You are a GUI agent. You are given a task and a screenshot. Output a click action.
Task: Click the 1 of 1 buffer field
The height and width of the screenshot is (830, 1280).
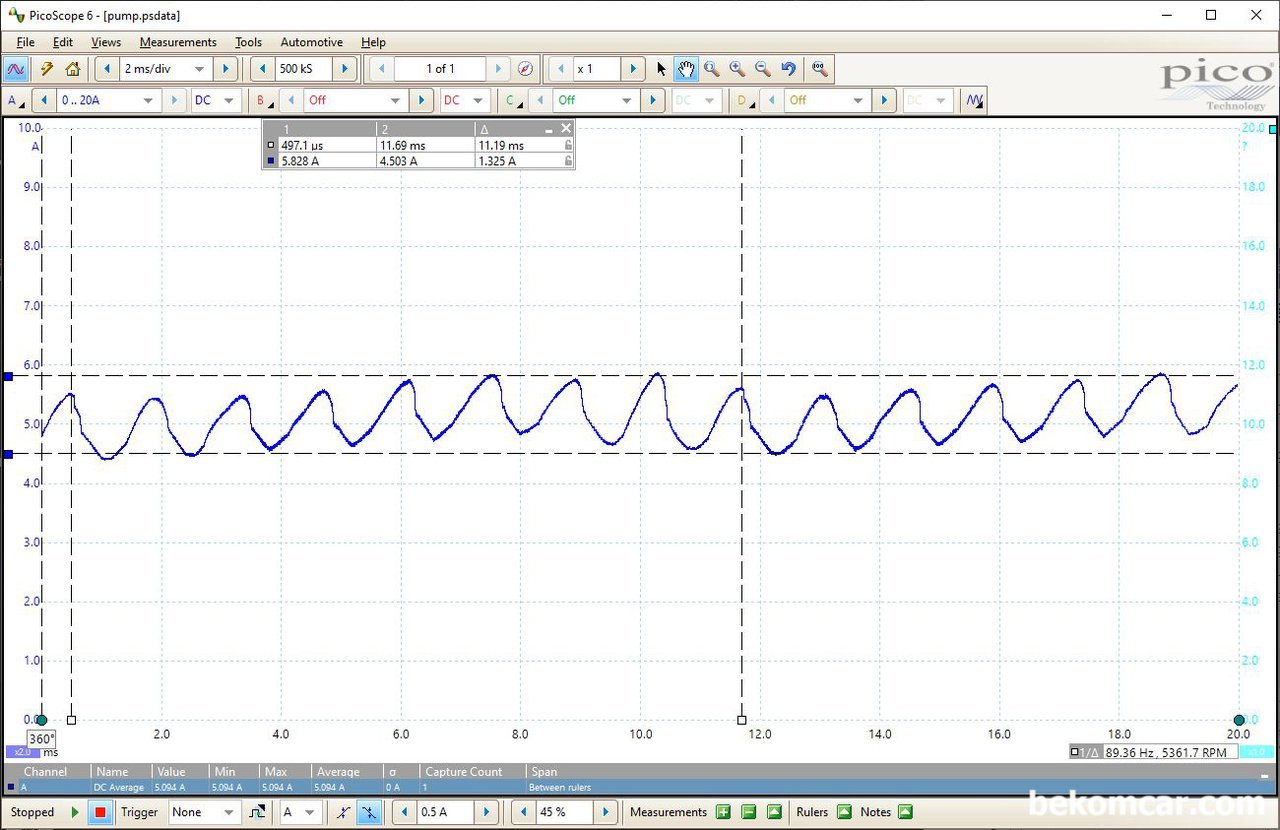pos(440,69)
